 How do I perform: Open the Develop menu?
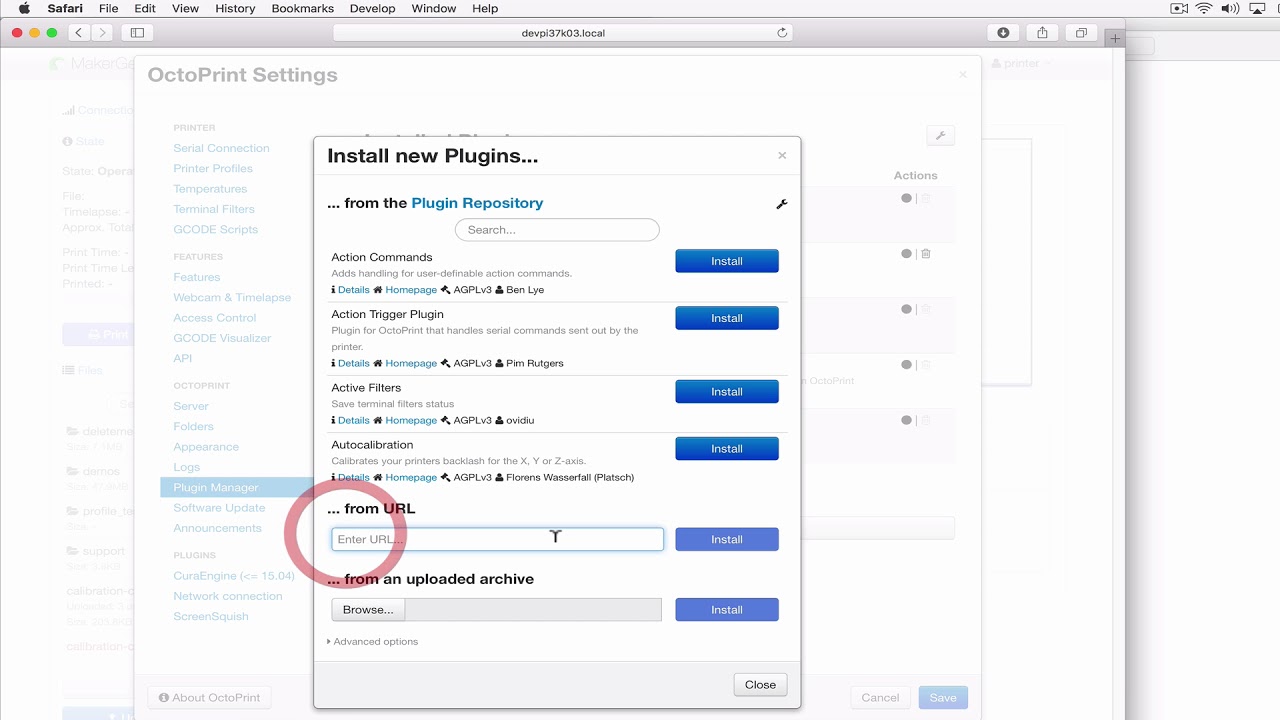[371, 8]
